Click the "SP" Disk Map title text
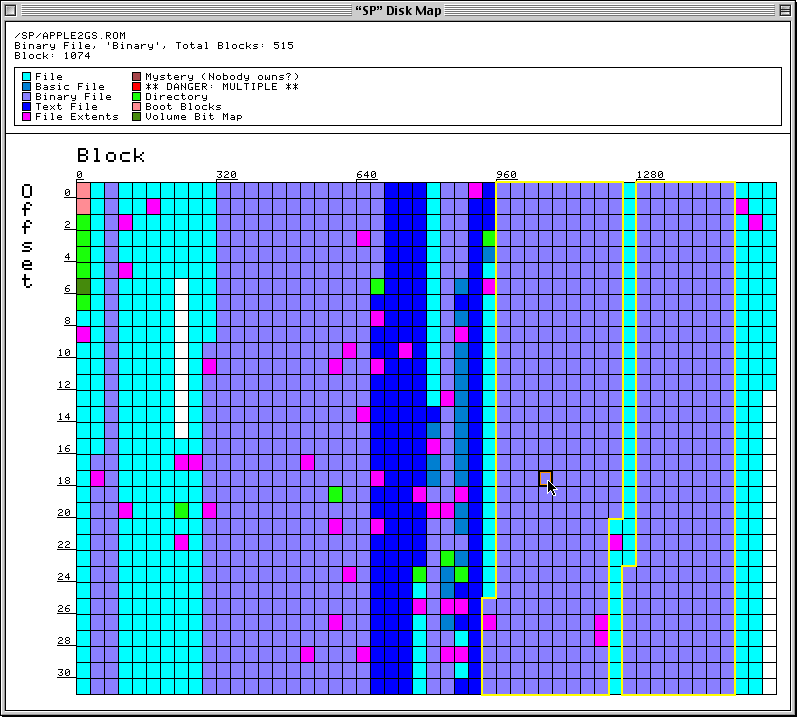 tap(398, 11)
